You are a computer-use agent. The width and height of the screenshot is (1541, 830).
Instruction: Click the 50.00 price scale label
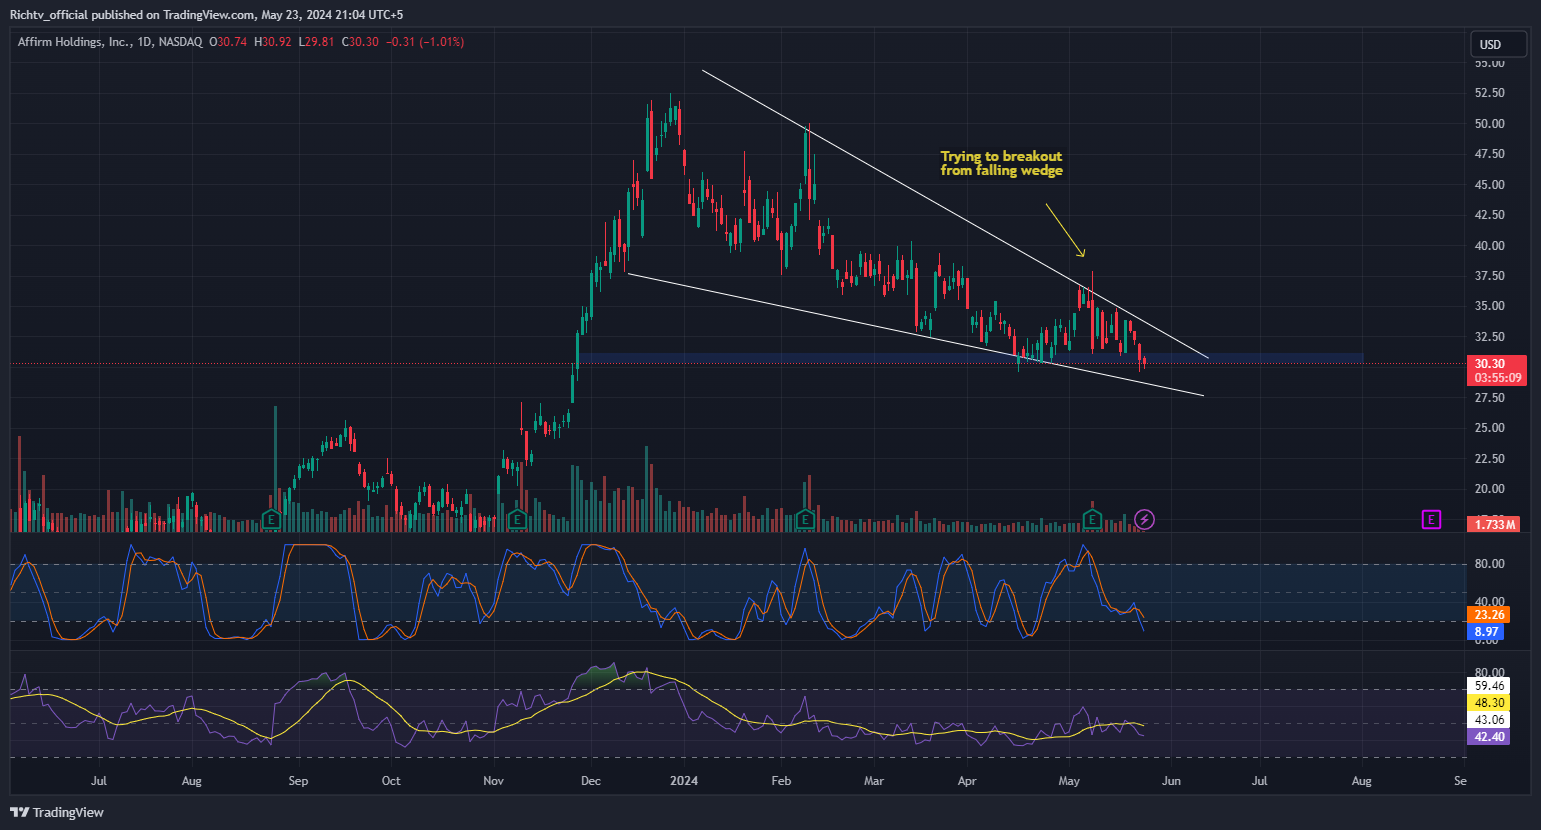[x=1489, y=124]
